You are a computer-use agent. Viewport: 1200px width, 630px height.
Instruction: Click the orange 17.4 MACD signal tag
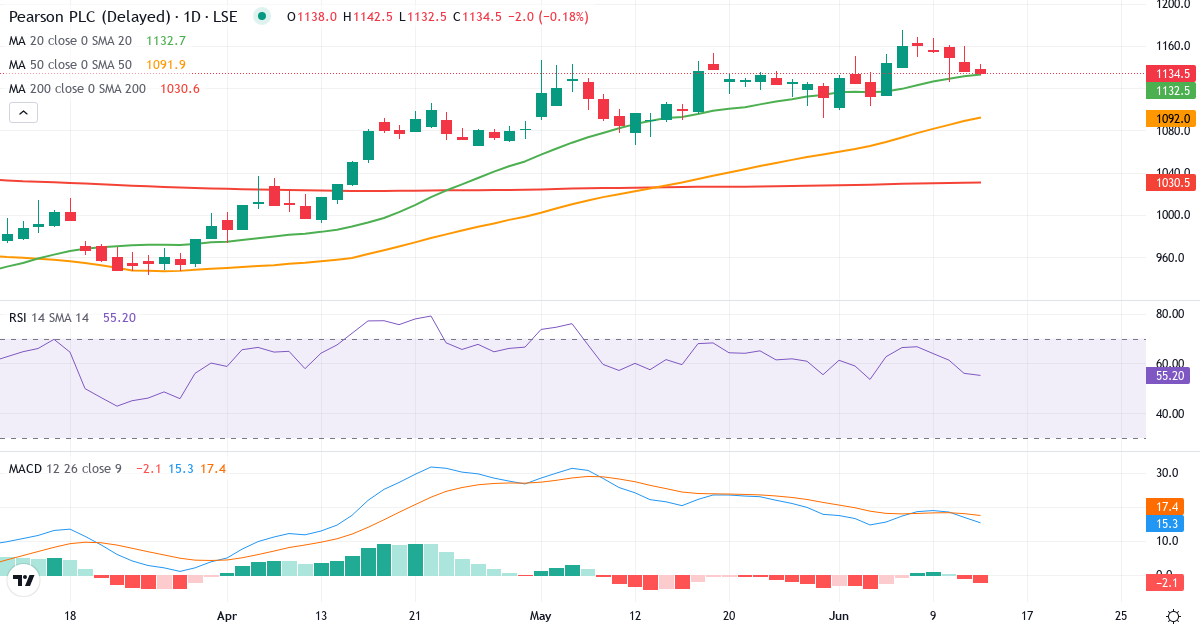(1165, 507)
